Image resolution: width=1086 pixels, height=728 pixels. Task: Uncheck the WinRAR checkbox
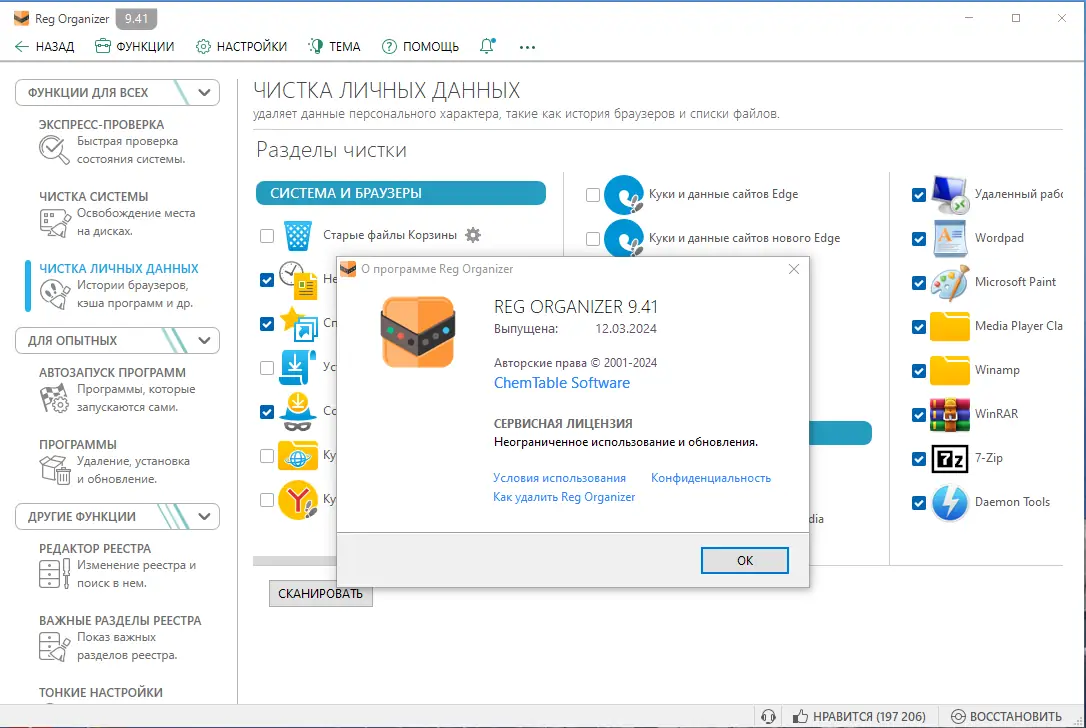[919, 415]
